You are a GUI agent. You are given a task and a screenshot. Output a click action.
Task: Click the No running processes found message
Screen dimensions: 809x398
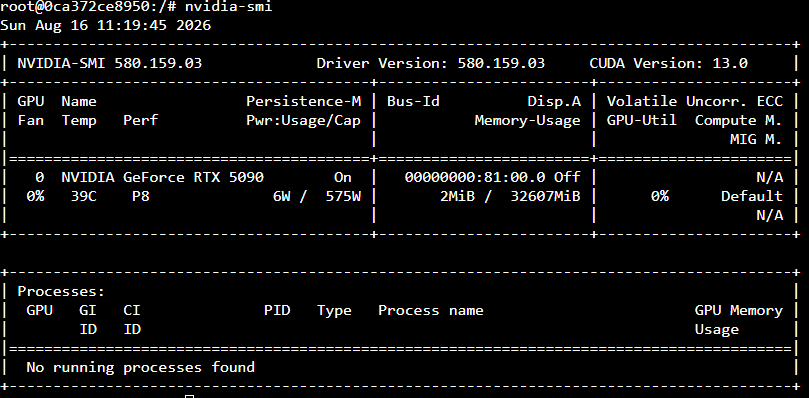pos(140,368)
